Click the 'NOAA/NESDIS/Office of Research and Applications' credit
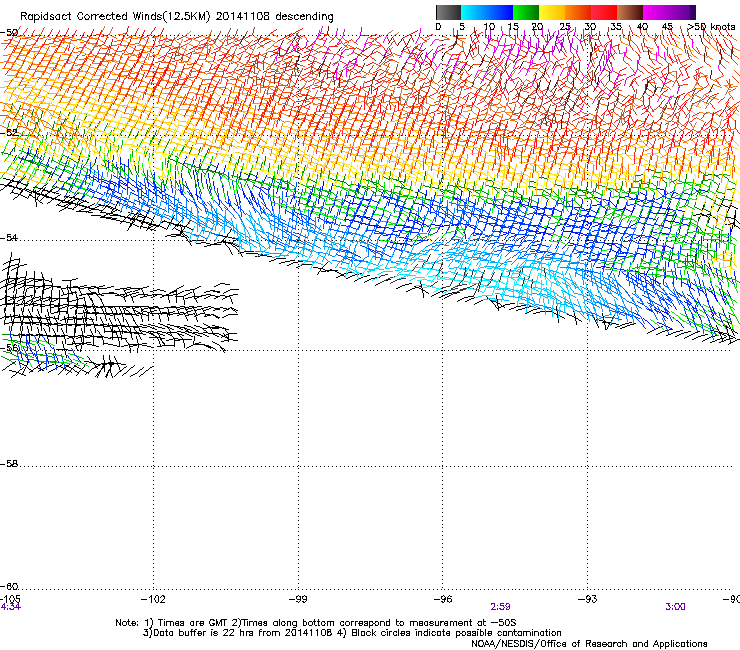Viewport: 740px width, 650px height. pyautogui.click(x=589, y=644)
